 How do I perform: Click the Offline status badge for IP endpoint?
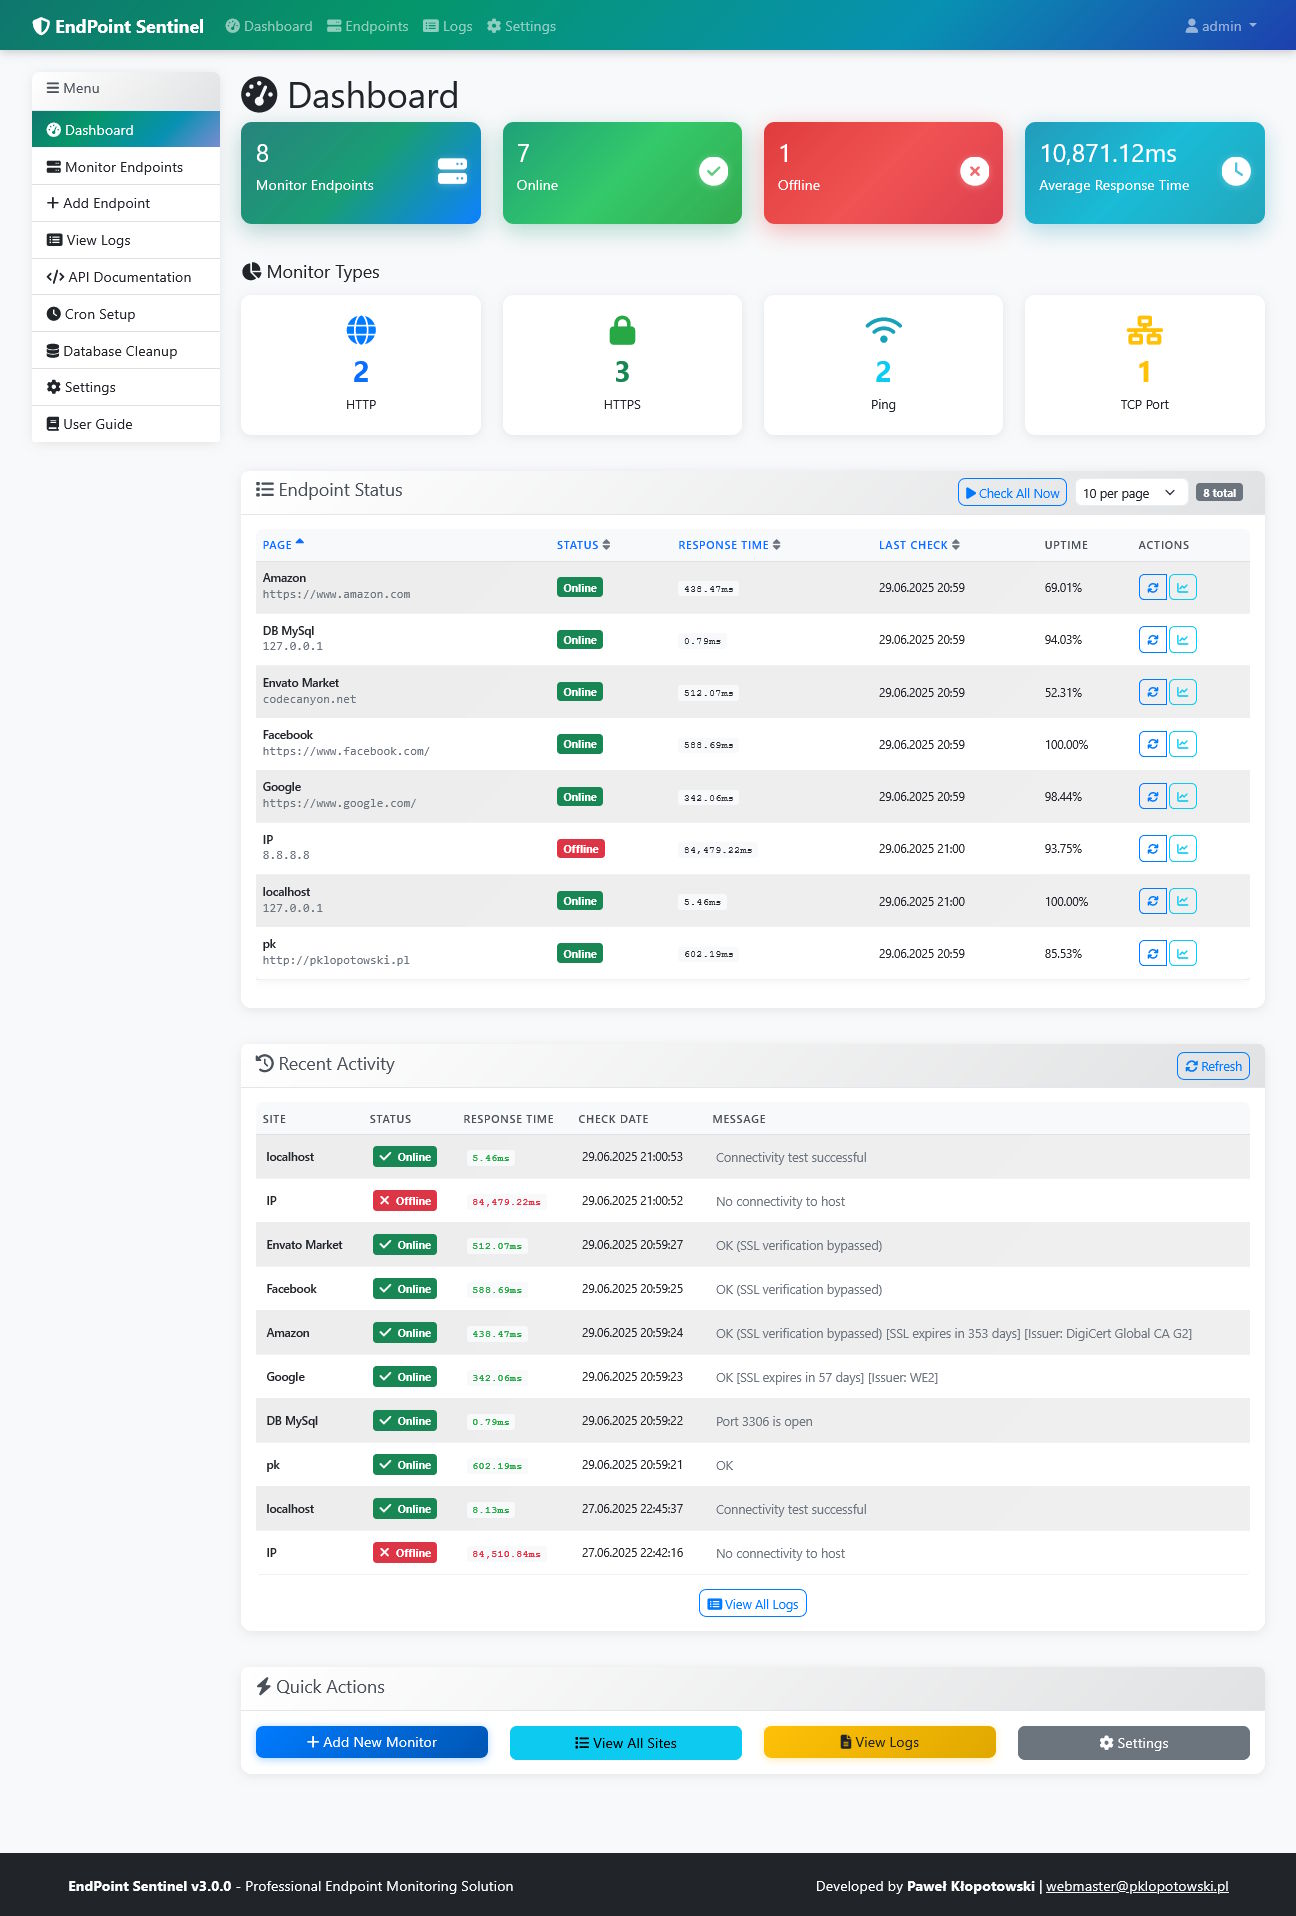(x=580, y=849)
